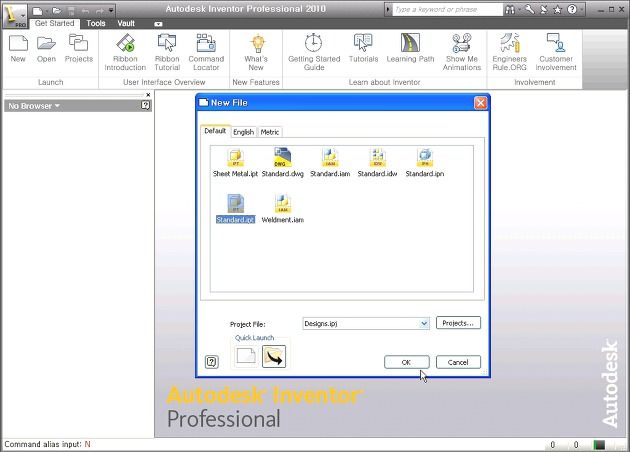Viewport: 630px width, 452px height.
Task: Switch to the Vault ribbon tab
Action: pos(126,24)
